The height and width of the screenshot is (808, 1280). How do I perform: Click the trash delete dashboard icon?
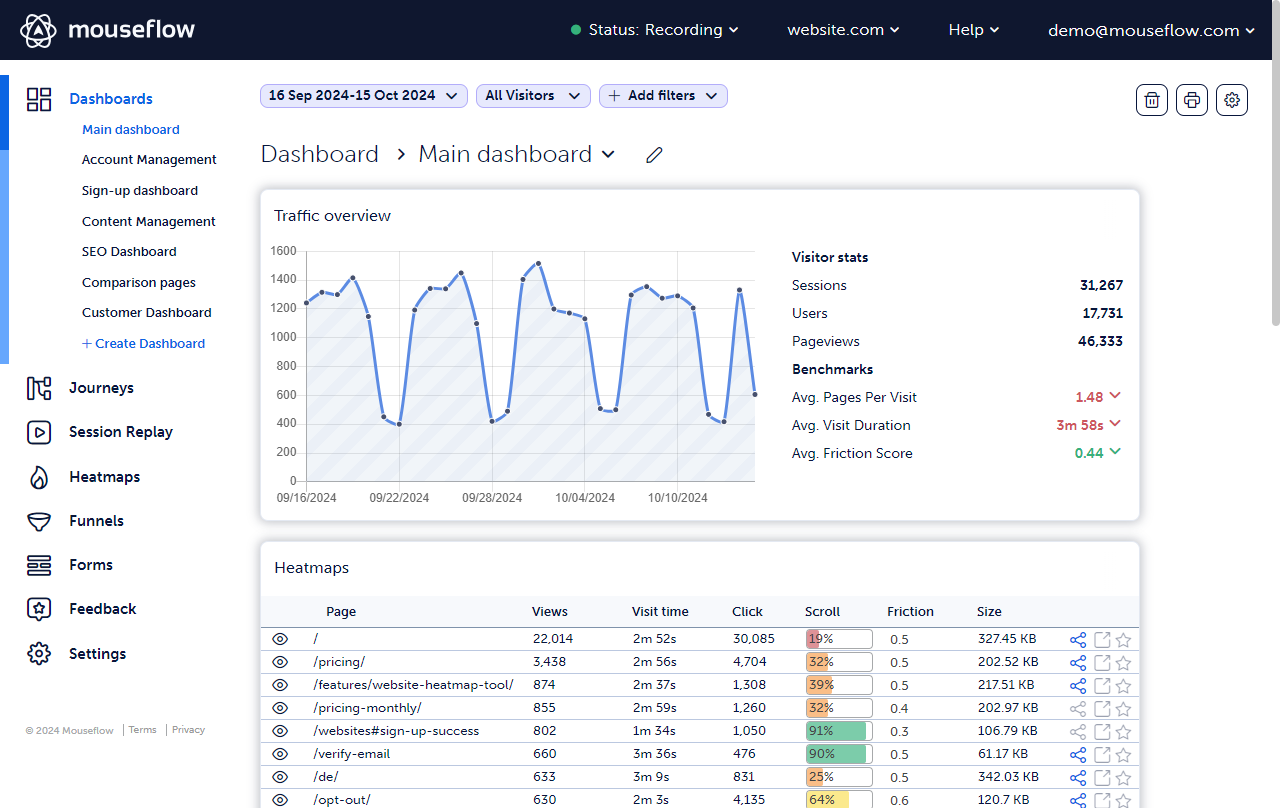[x=1152, y=100]
